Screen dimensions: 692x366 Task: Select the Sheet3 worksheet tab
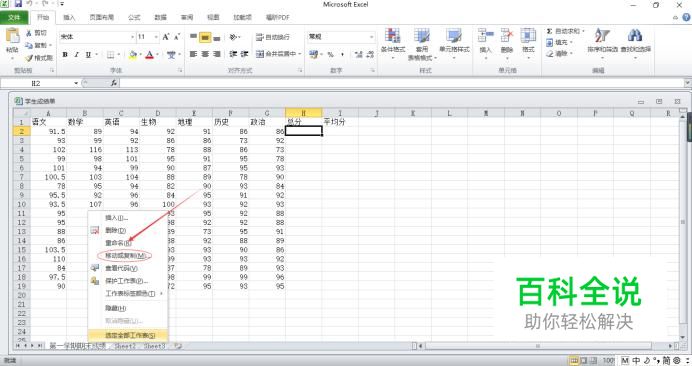[154, 347]
